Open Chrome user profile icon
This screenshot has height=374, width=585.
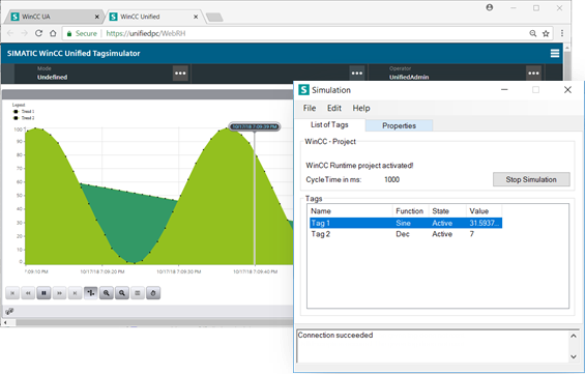pos(489,7)
